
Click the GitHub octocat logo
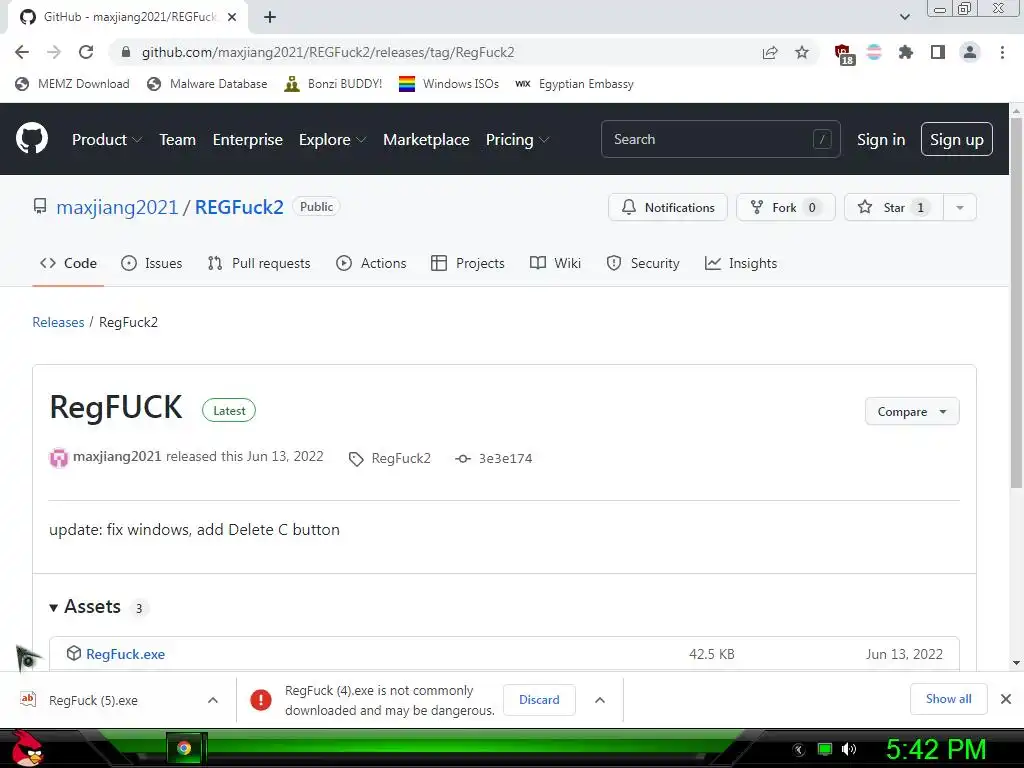click(31, 138)
